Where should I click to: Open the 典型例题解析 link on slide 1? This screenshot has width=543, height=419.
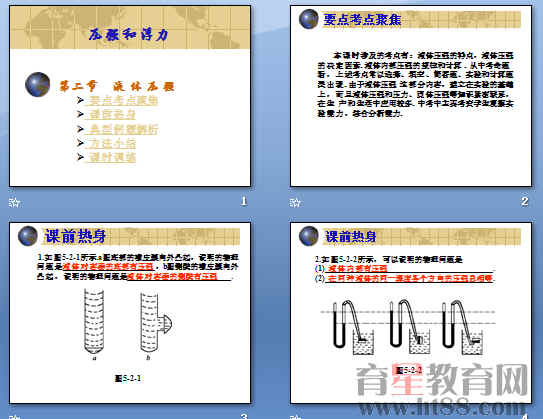click(123, 129)
